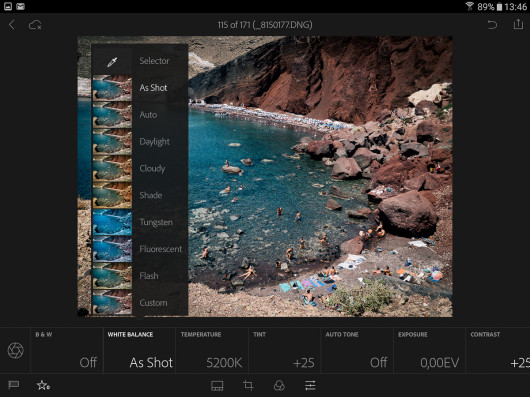This screenshot has width=530, height=397.
Task: Toggle the B & W Off control
Action: [67, 350]
